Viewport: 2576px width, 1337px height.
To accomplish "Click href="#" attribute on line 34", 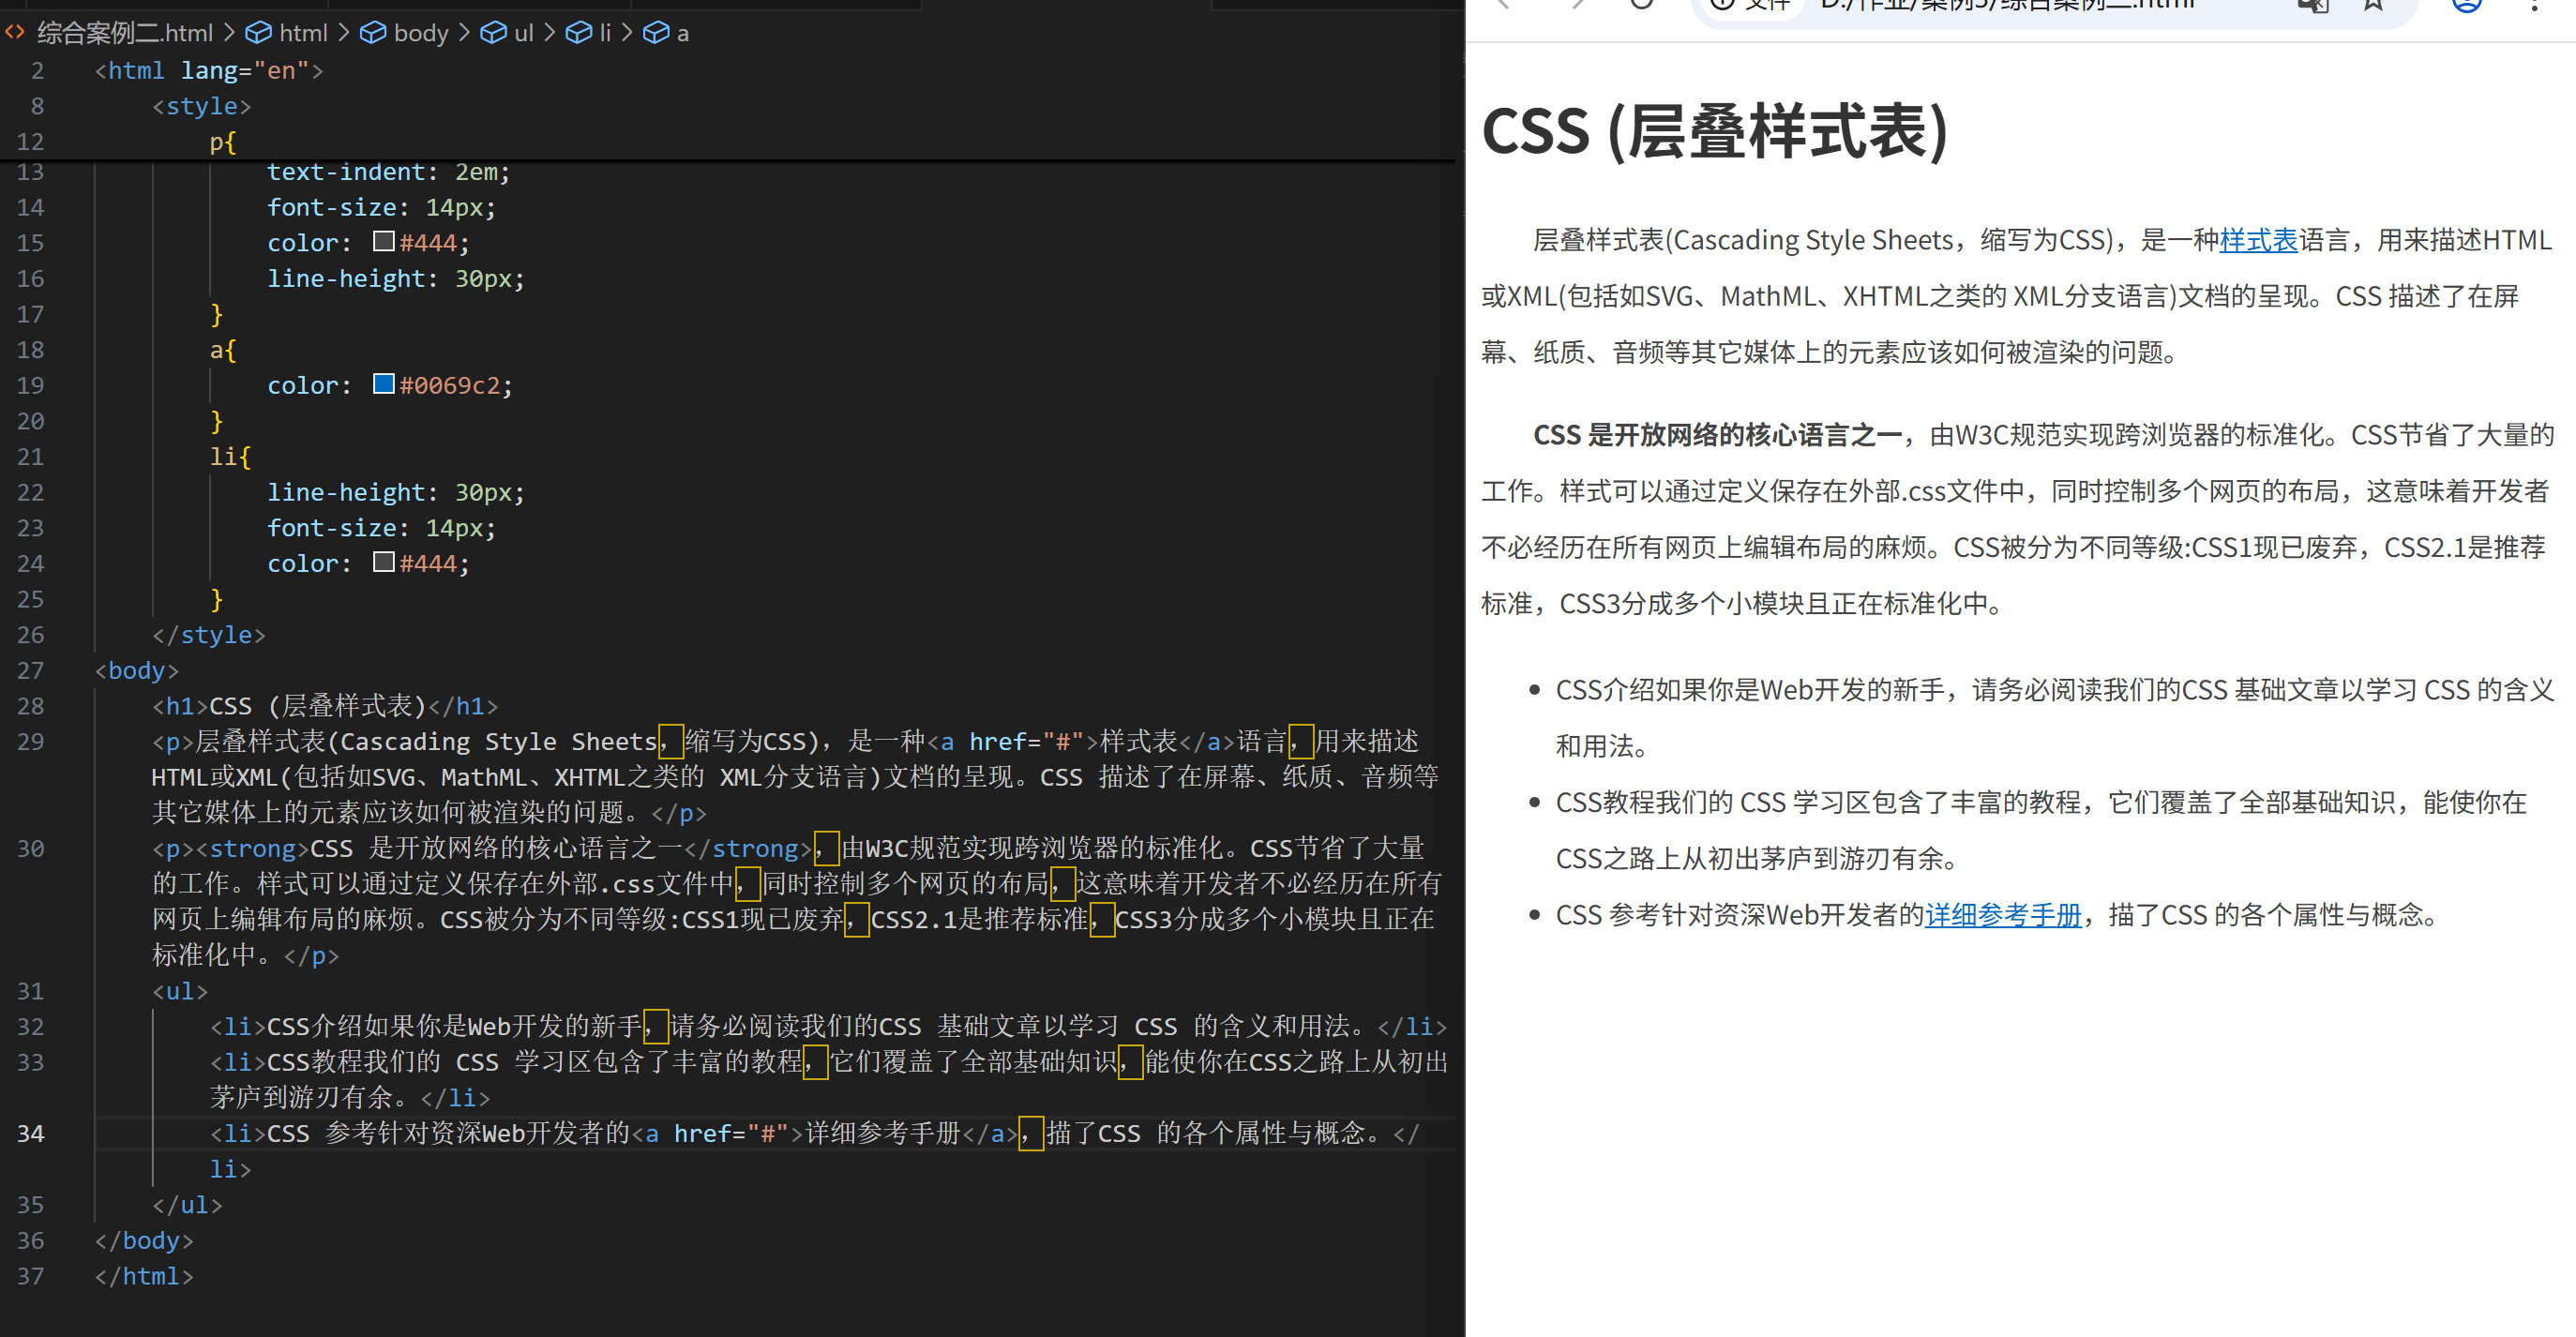I will (731, 1133).
